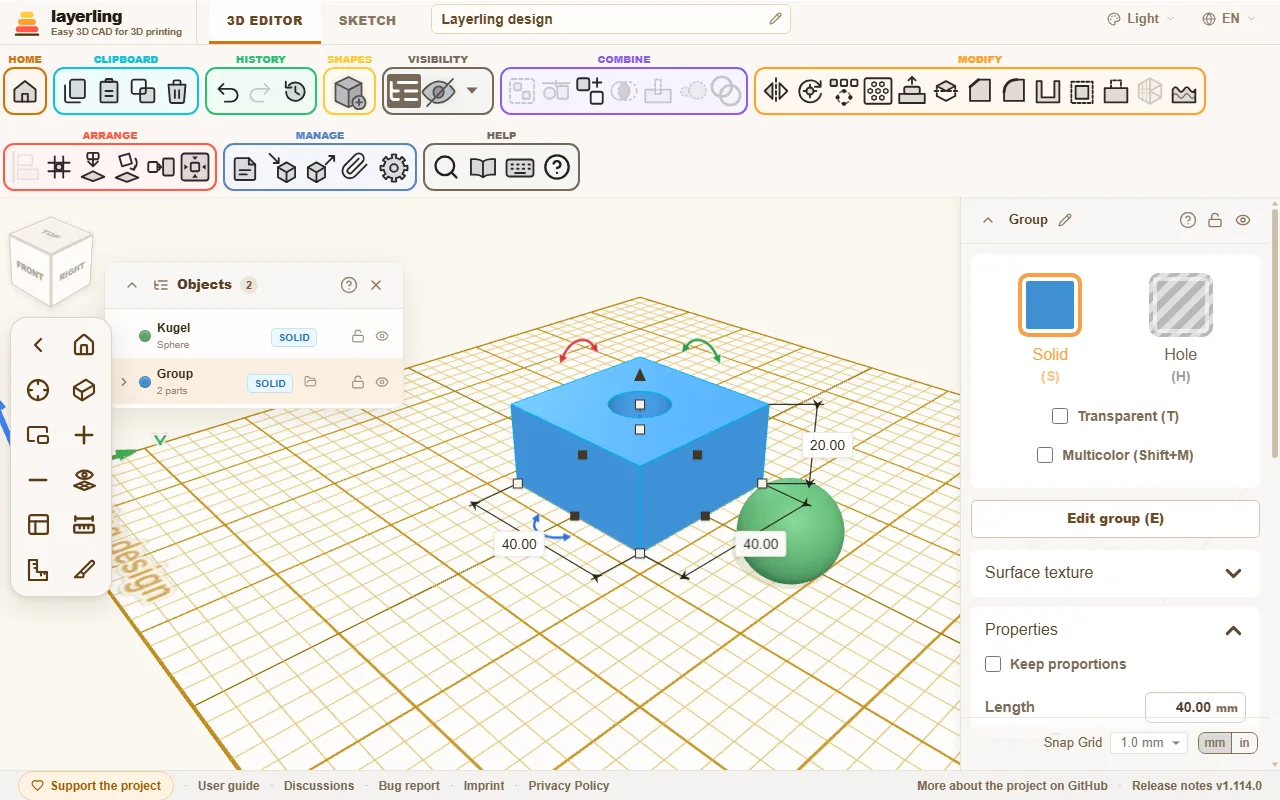Toggle visibility eye of Group row in Objects list

click(x=382, y=382)
